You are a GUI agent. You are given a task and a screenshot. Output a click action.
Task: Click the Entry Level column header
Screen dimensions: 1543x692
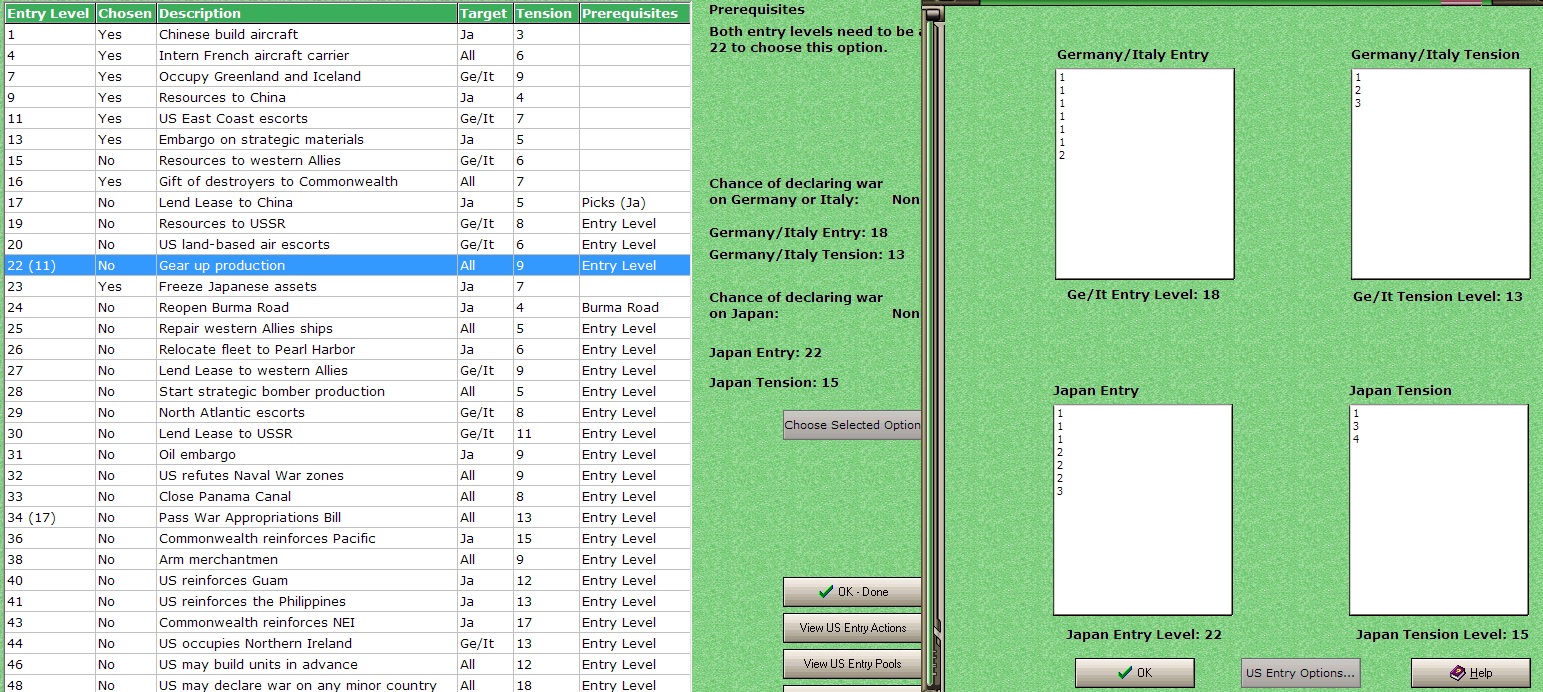(50, 13)
